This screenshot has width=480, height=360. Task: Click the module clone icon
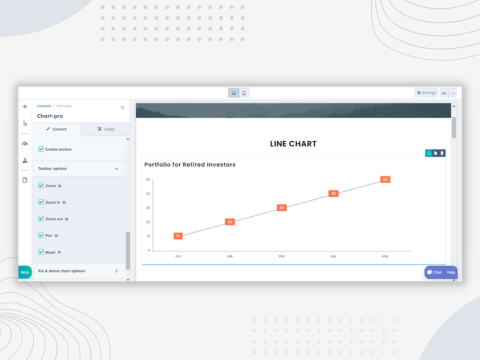coord(436,153)
